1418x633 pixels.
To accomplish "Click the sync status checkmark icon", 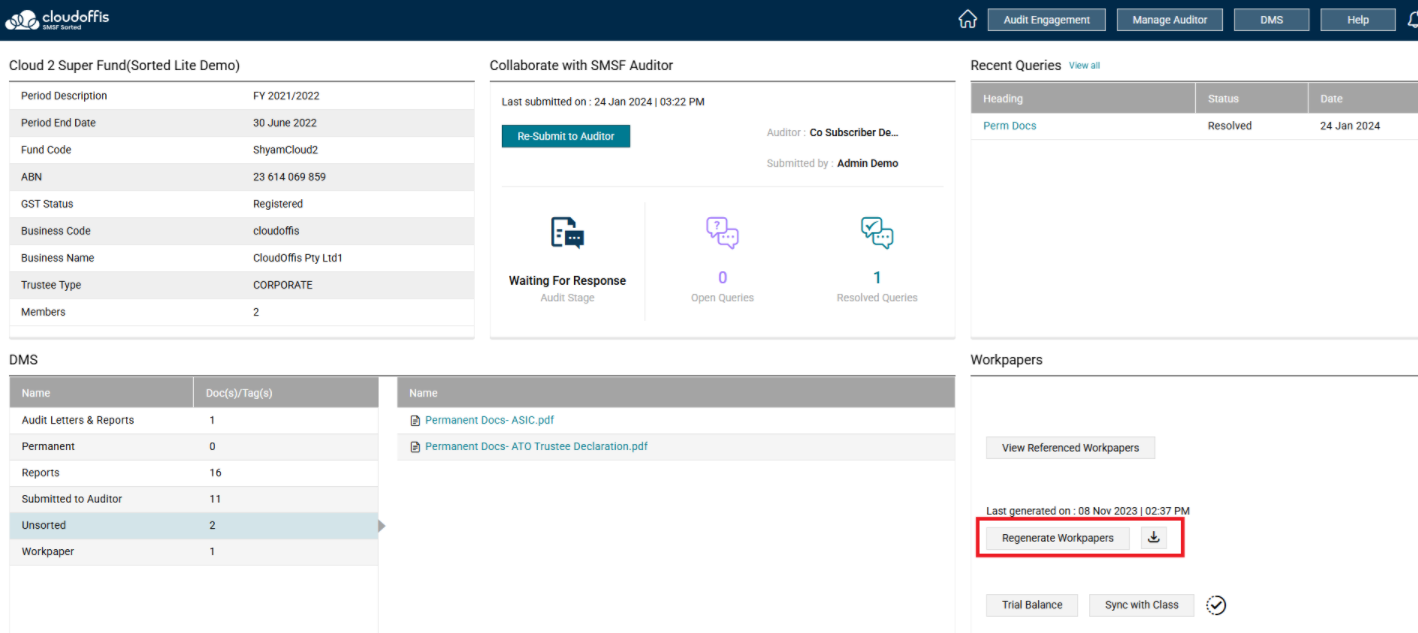I will click(1216, 605).
